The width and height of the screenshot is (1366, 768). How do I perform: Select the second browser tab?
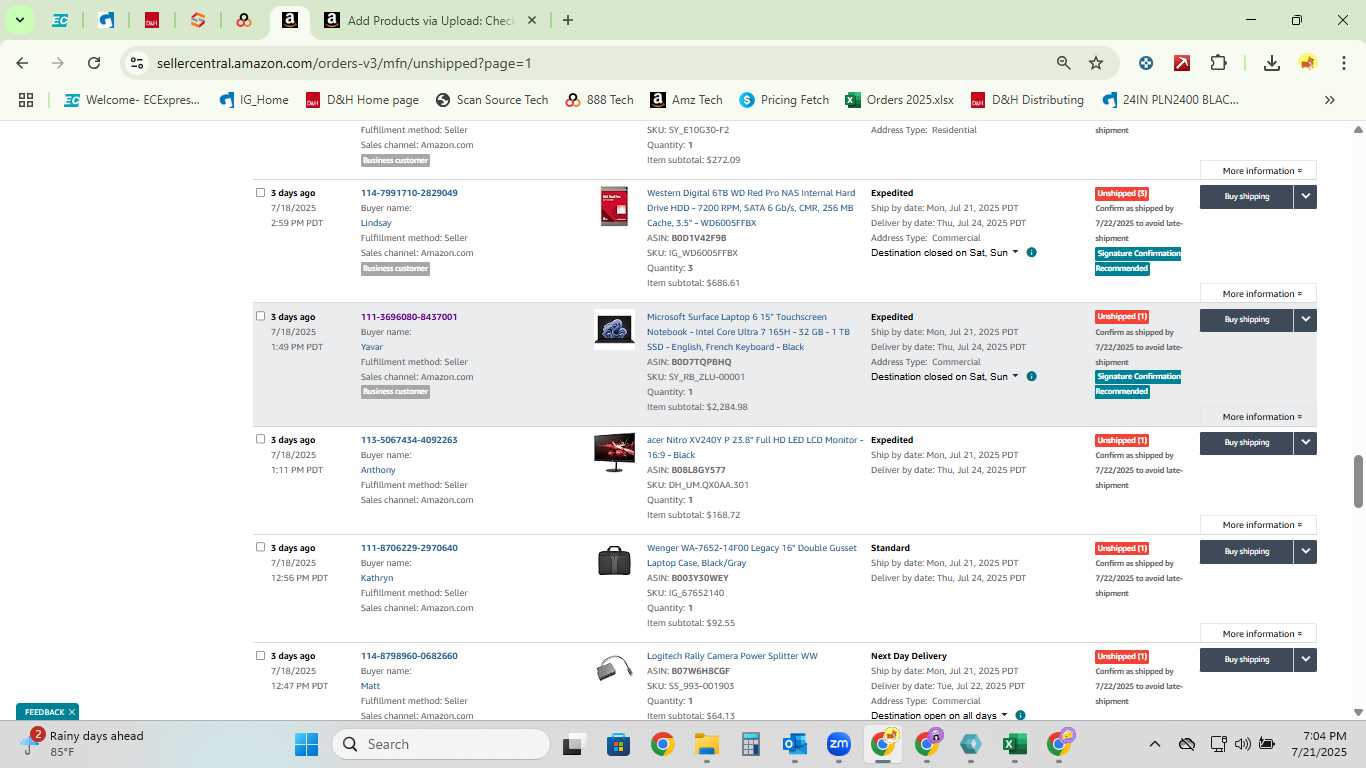pos(106,20)
